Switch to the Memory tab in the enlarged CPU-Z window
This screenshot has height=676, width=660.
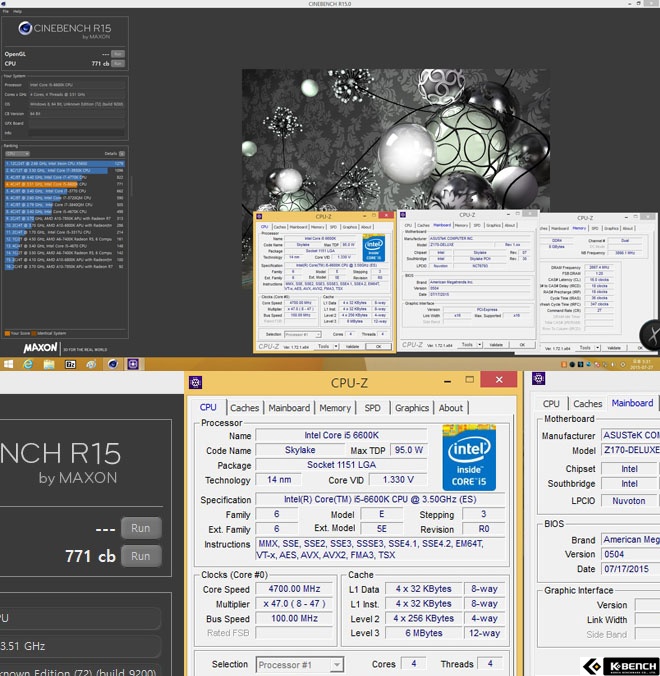(335, 407)
